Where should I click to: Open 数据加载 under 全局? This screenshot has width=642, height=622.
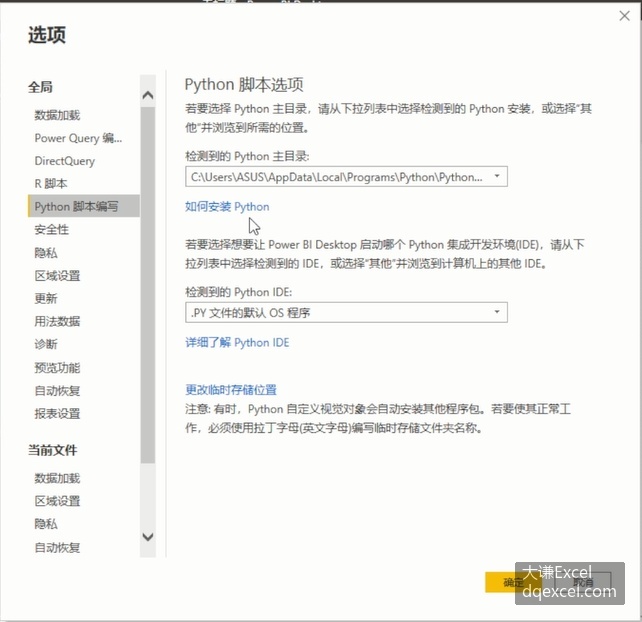[57, 115]
